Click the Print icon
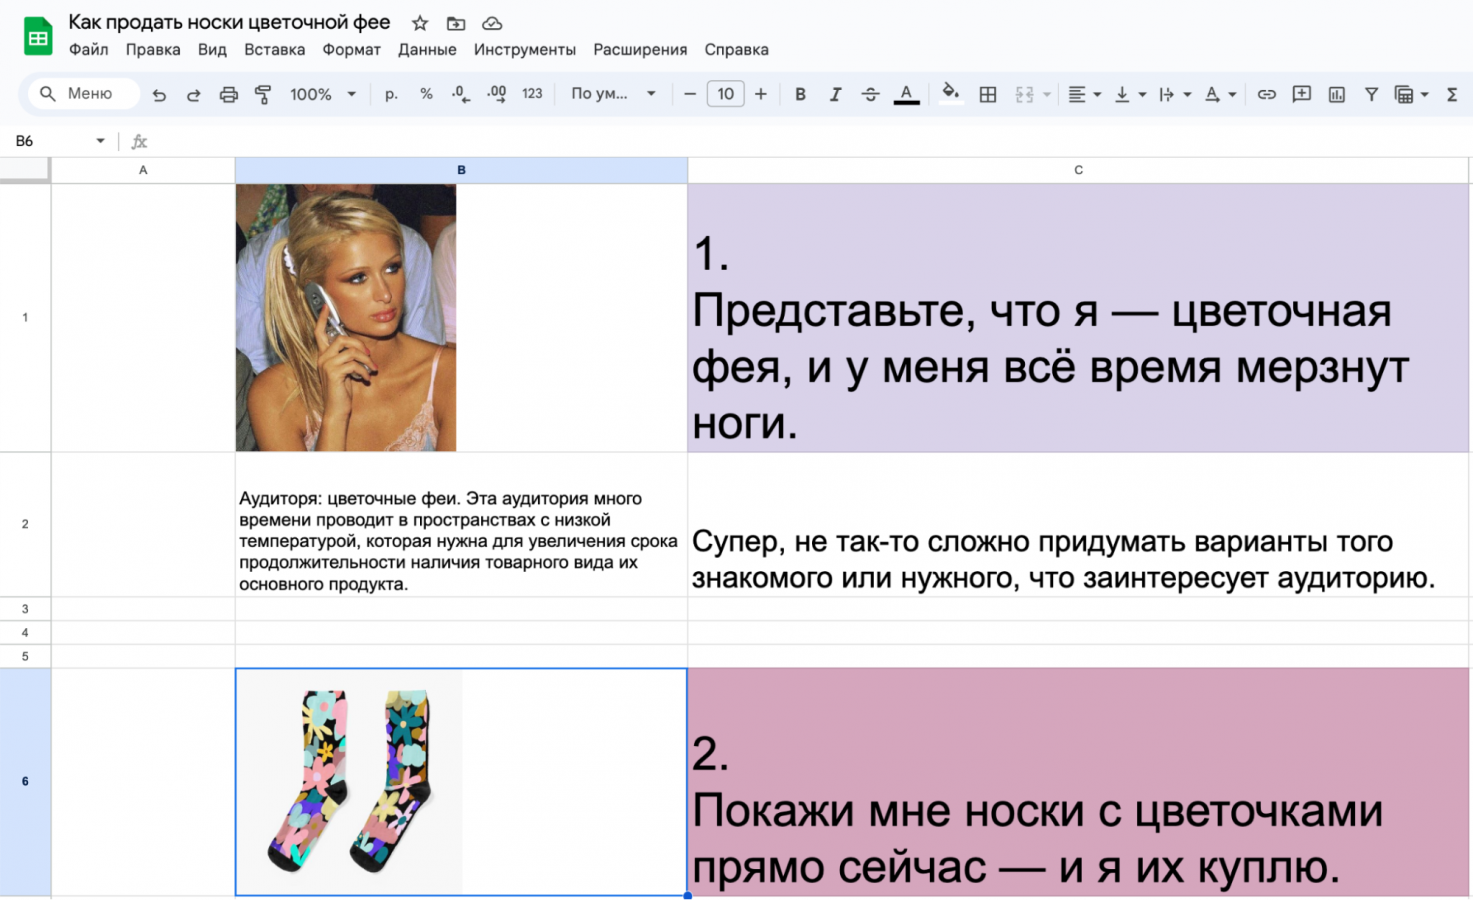The height and width of the screenshot is (900, 1473). tap(228, 94)
